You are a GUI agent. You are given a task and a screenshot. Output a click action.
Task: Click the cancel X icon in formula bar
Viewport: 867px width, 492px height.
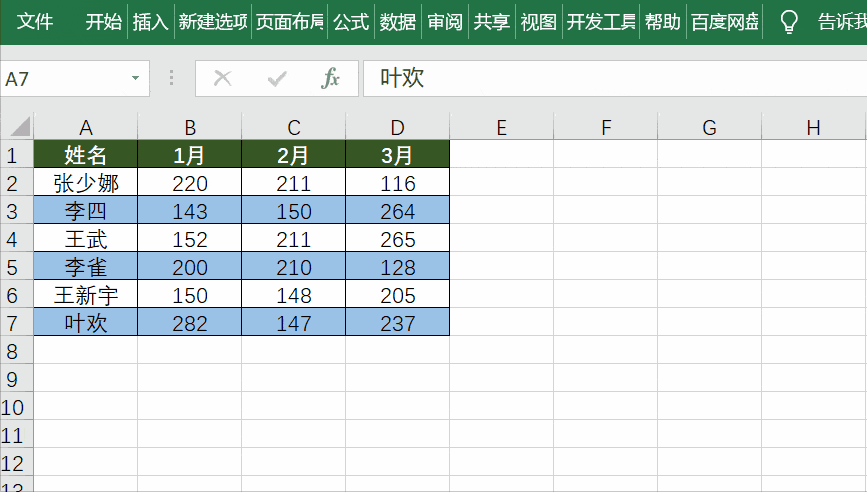[x=223, y=79]
